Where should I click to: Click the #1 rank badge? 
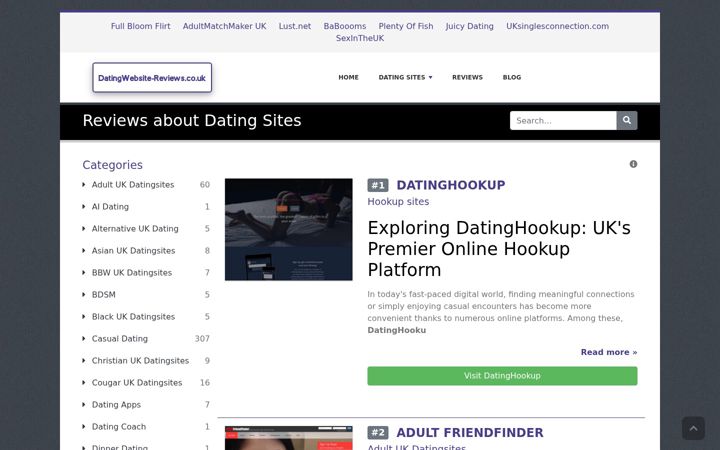378,185
